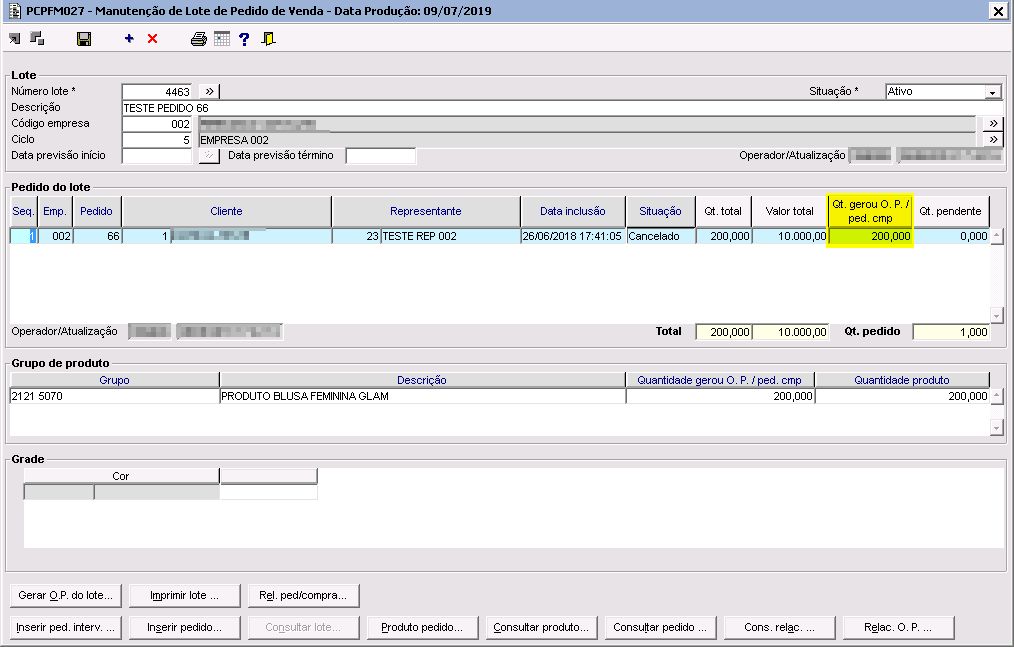Viewport: 1014px width, 647px height.
Task: Click the Qt. total column header
Action: click(723, 211)
